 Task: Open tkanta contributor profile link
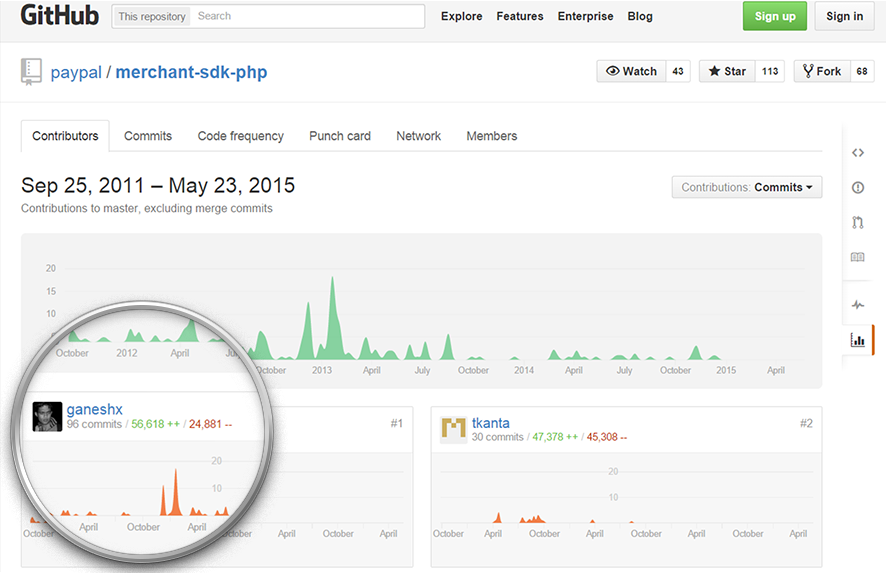(x=490, y=423)
